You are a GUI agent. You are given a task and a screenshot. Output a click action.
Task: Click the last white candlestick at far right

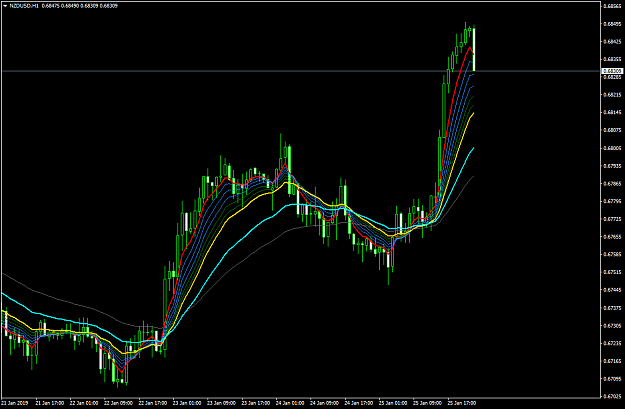point(474,49)
